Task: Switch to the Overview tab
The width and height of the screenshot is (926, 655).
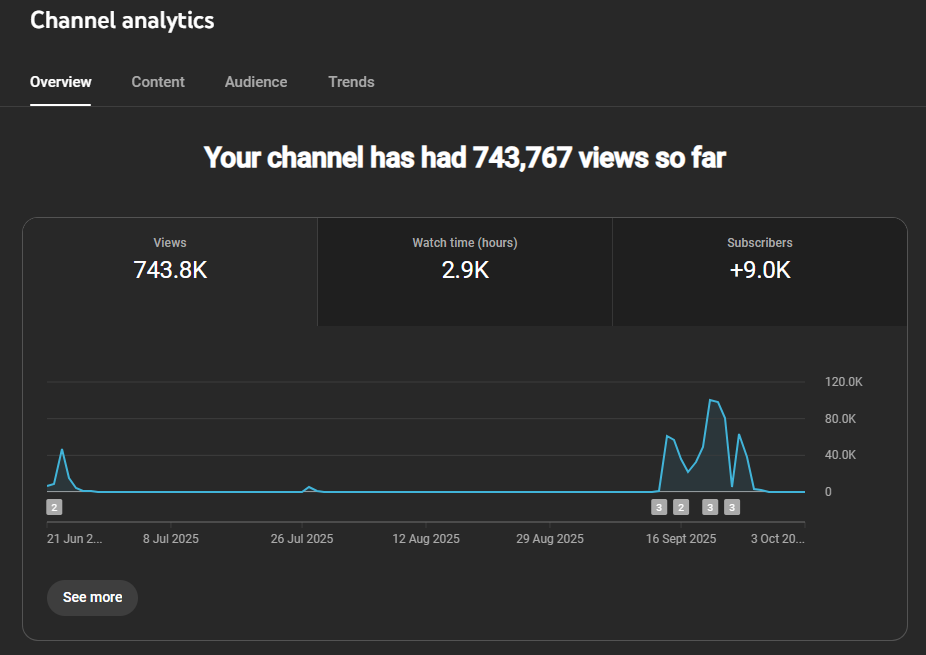Action: 60,82
